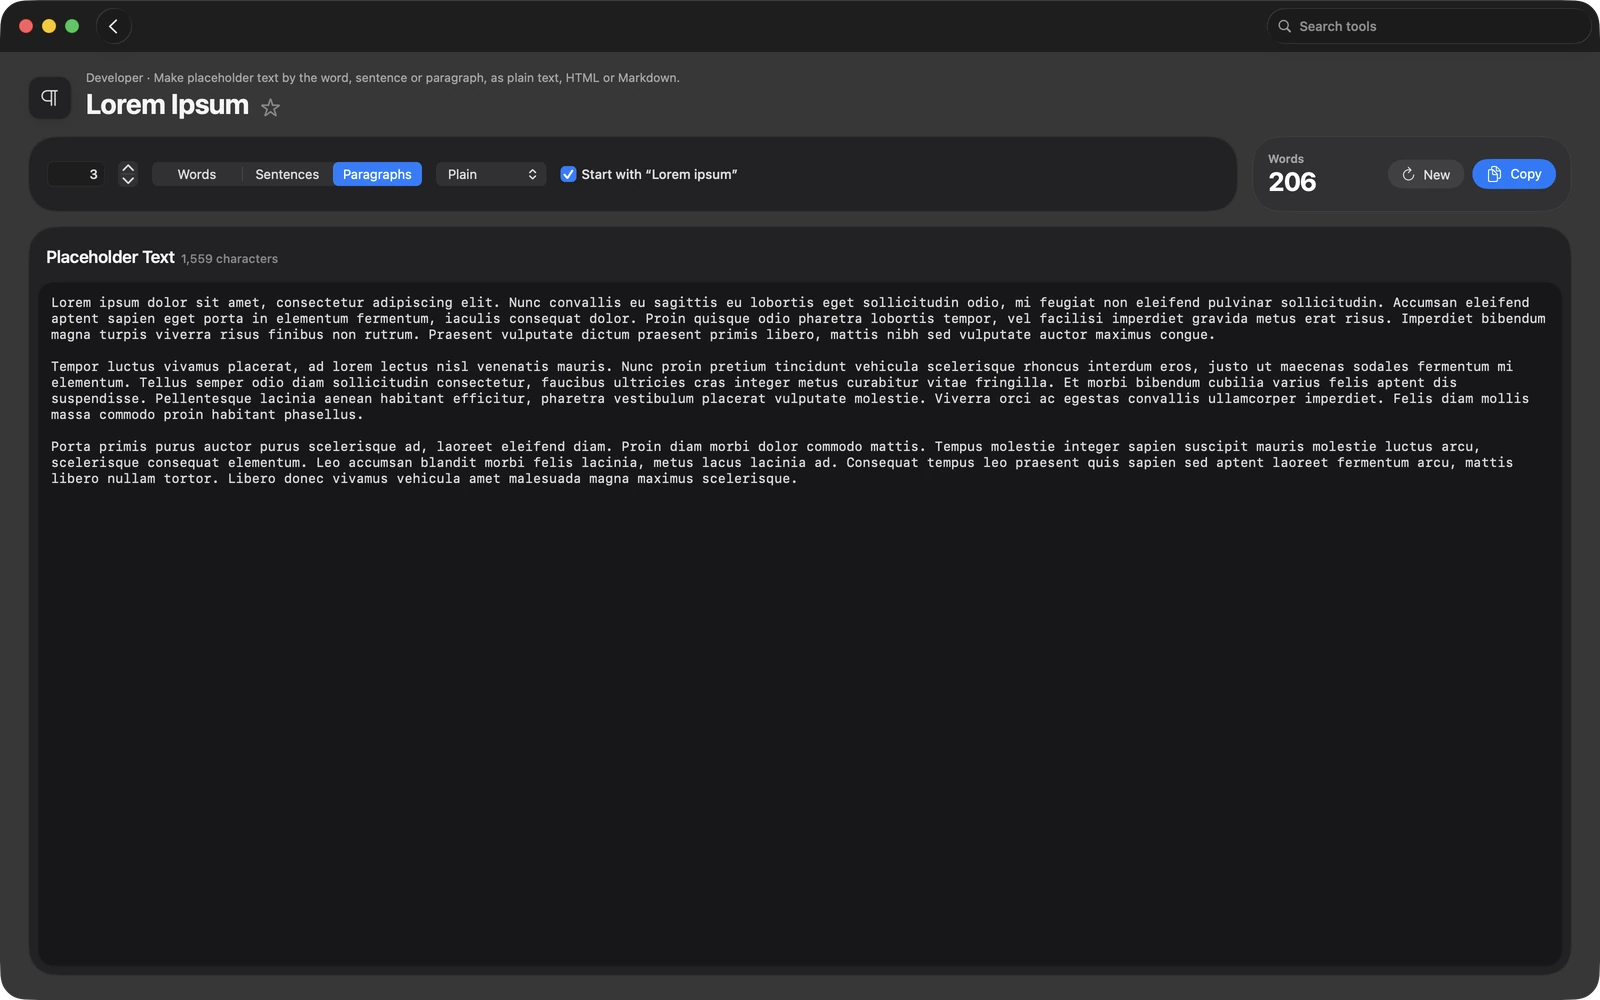Viewport: 1600px width, 1000px height.
Task: Decrease count with the stepper down arrow
Action: (128, 181)
